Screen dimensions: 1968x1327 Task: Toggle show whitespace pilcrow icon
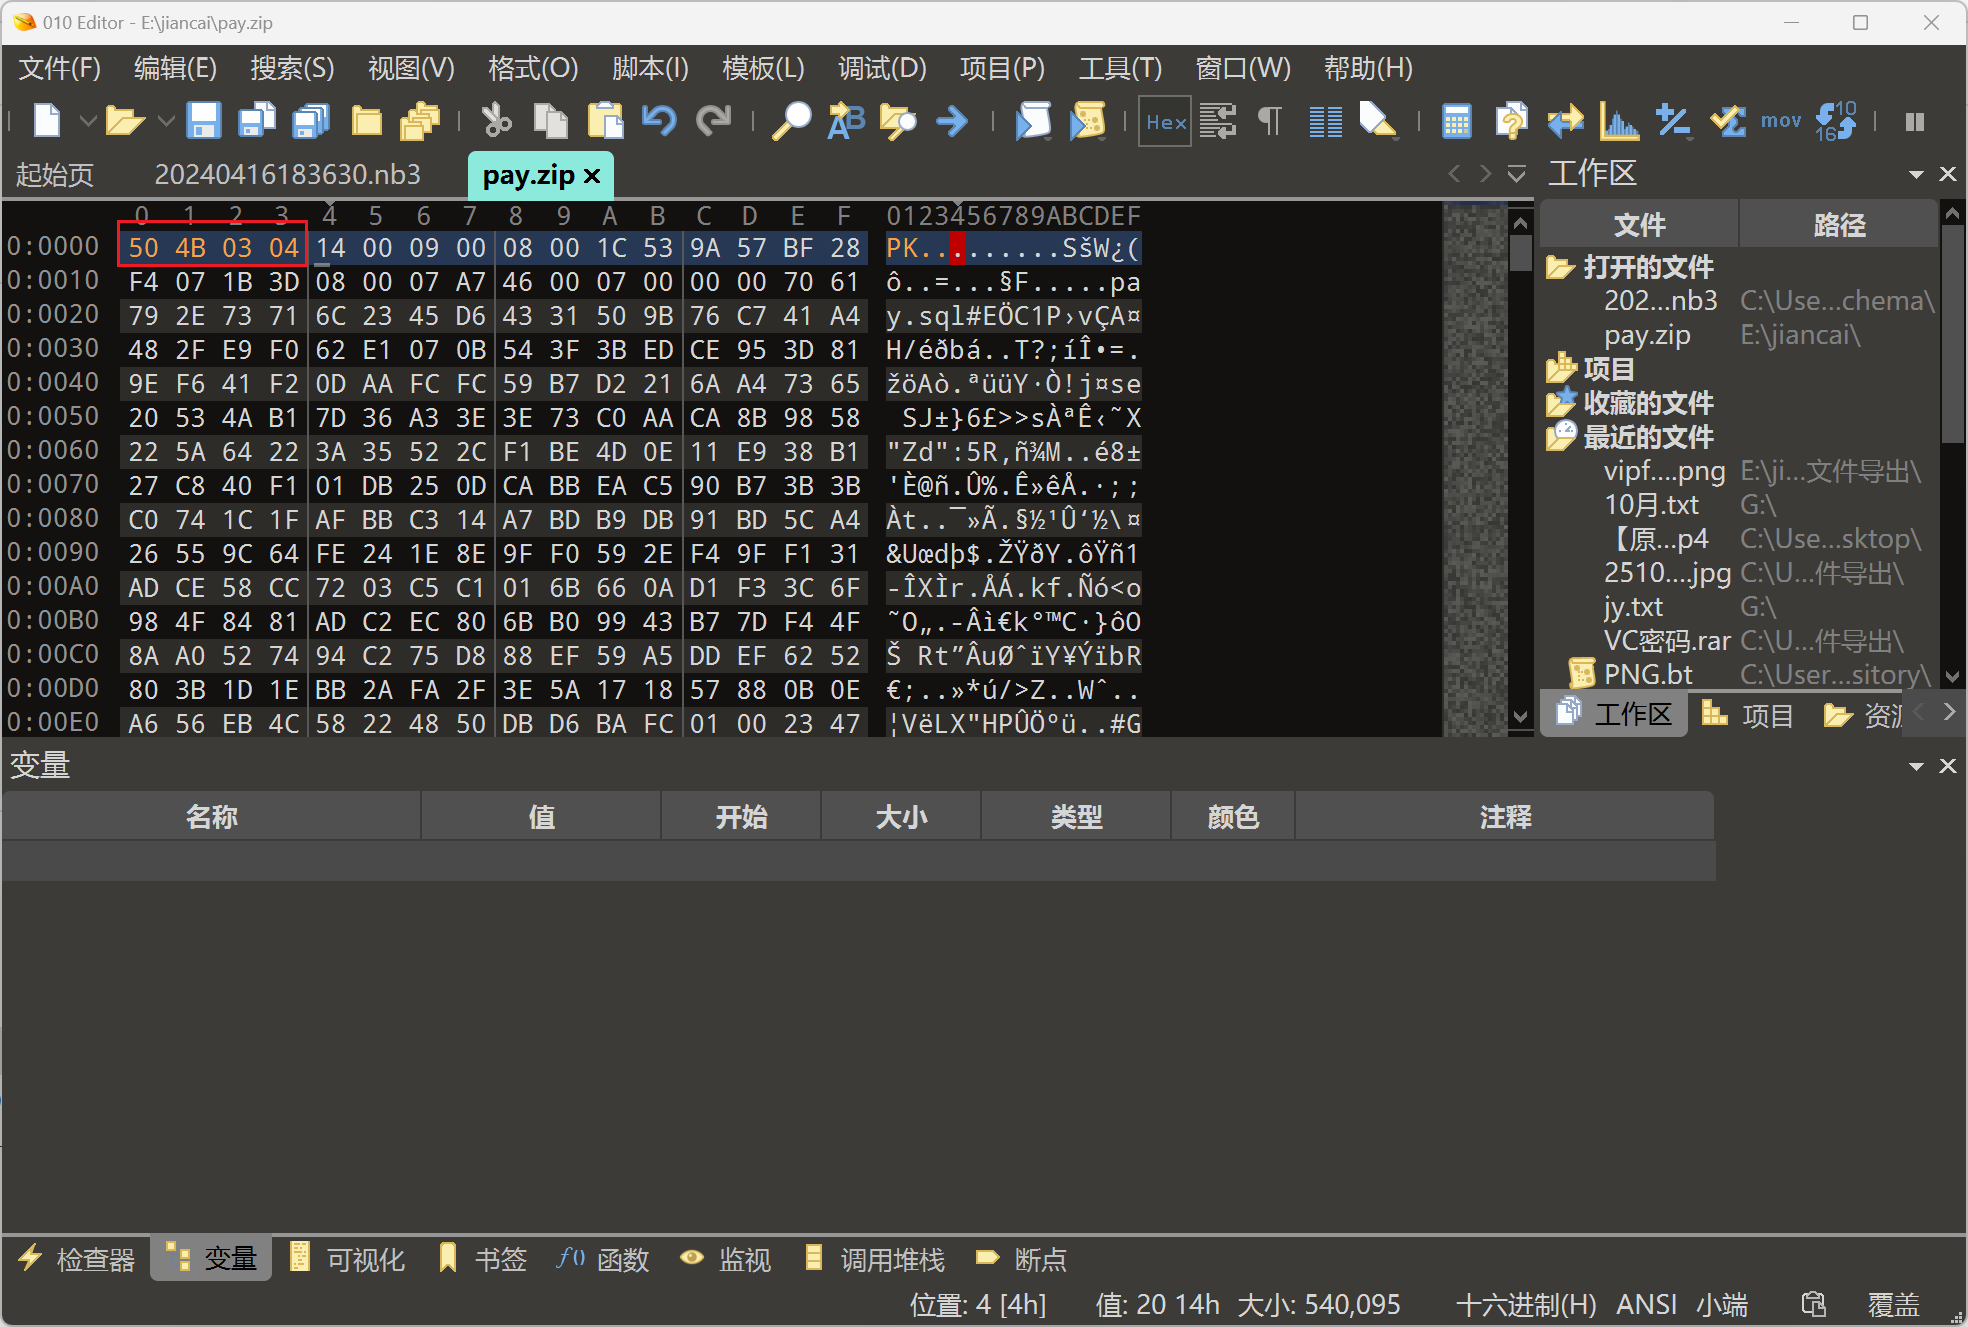coord(1270,121)
